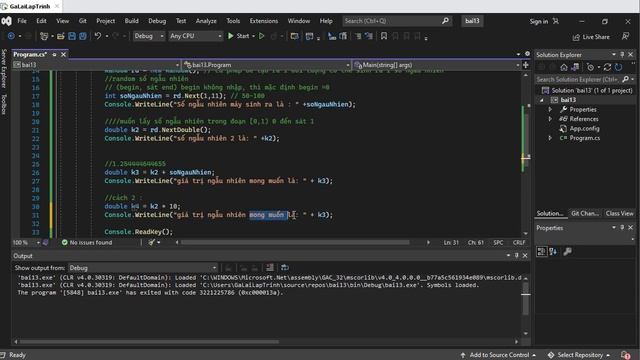Image resolution: width=640 pixels, height=360 pixels.
Task: Click the Pending Changes Filter clock icon
Action: click(590, 67)
